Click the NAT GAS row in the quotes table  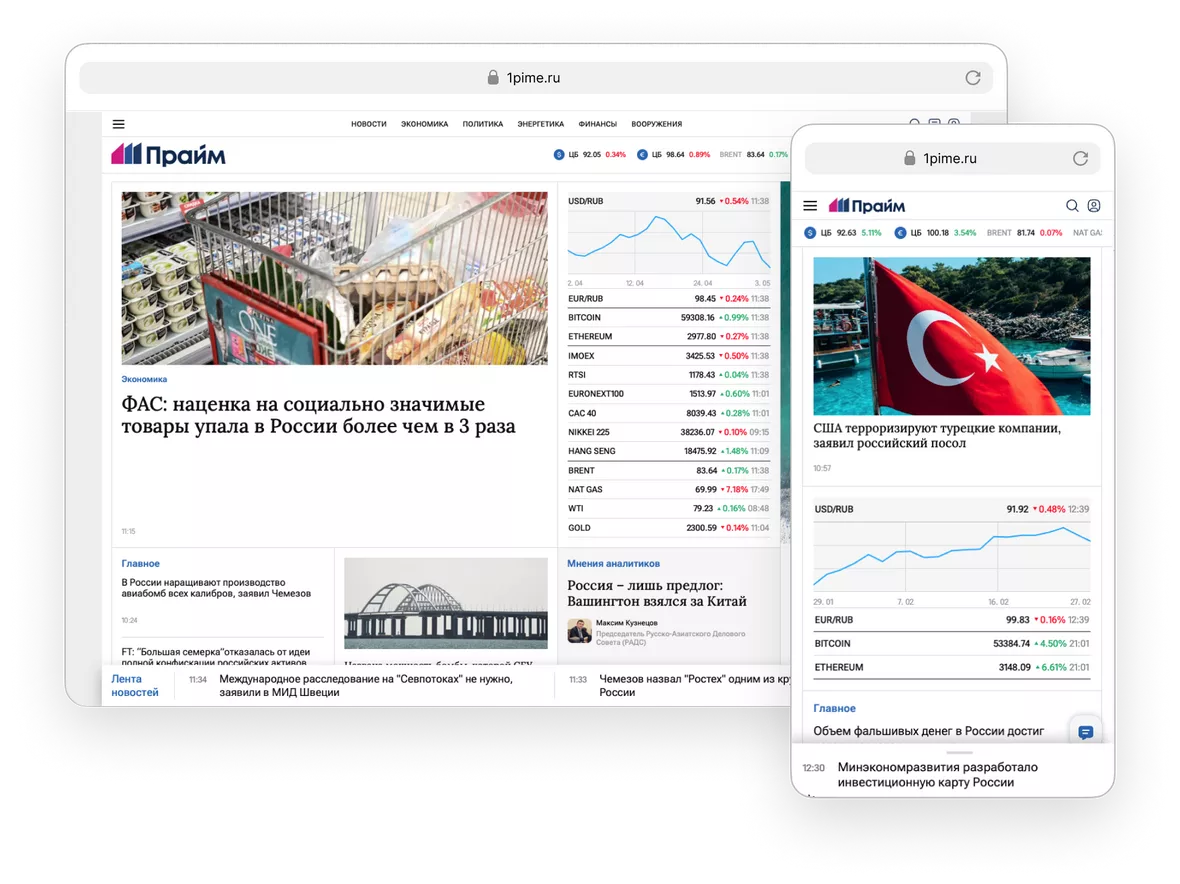(669, 489)
